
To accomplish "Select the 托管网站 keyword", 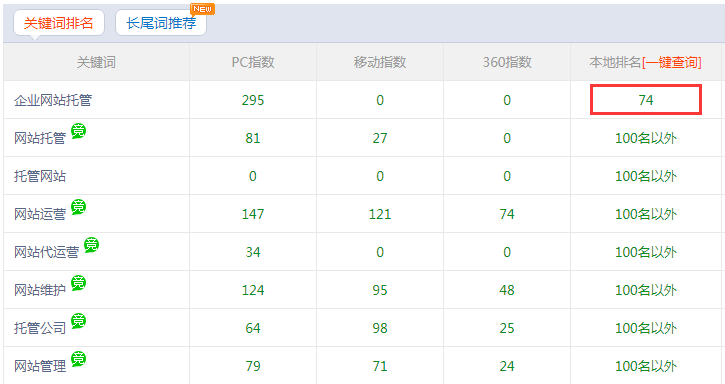I will coord(40,176).
